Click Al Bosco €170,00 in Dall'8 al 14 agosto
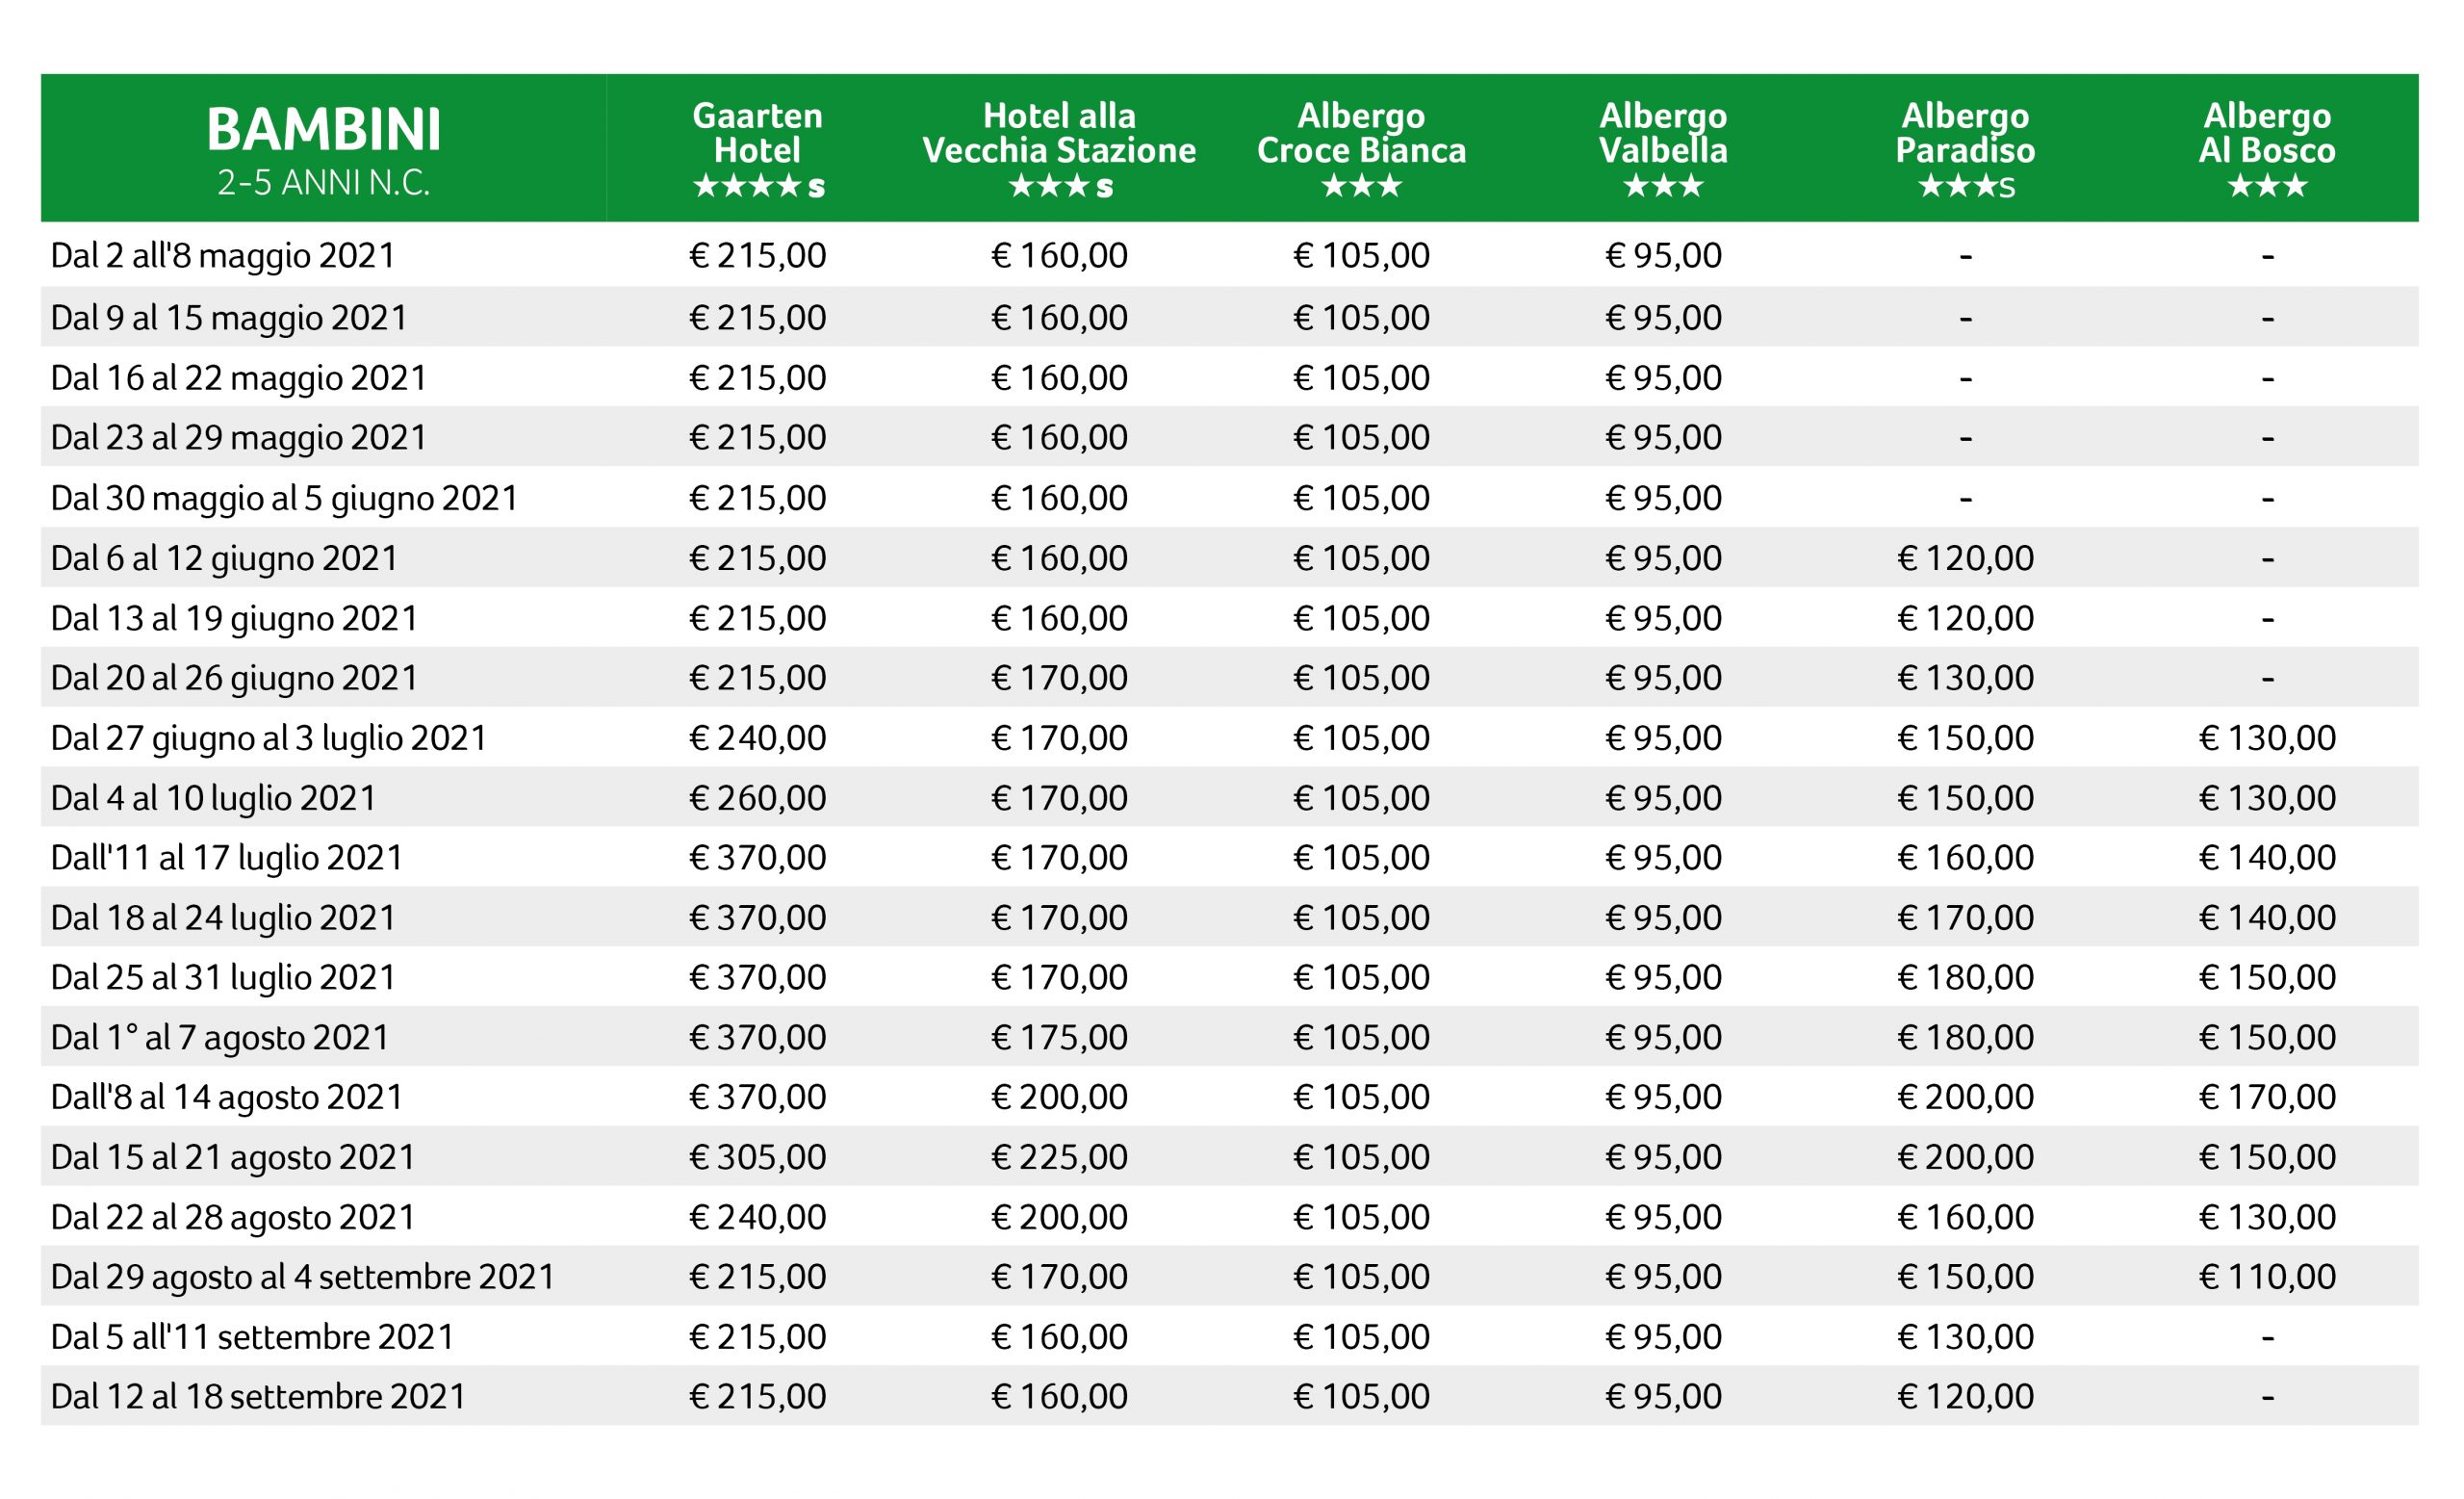This screenshot has height=1499, width=2464. [x=2267, y=1097]
